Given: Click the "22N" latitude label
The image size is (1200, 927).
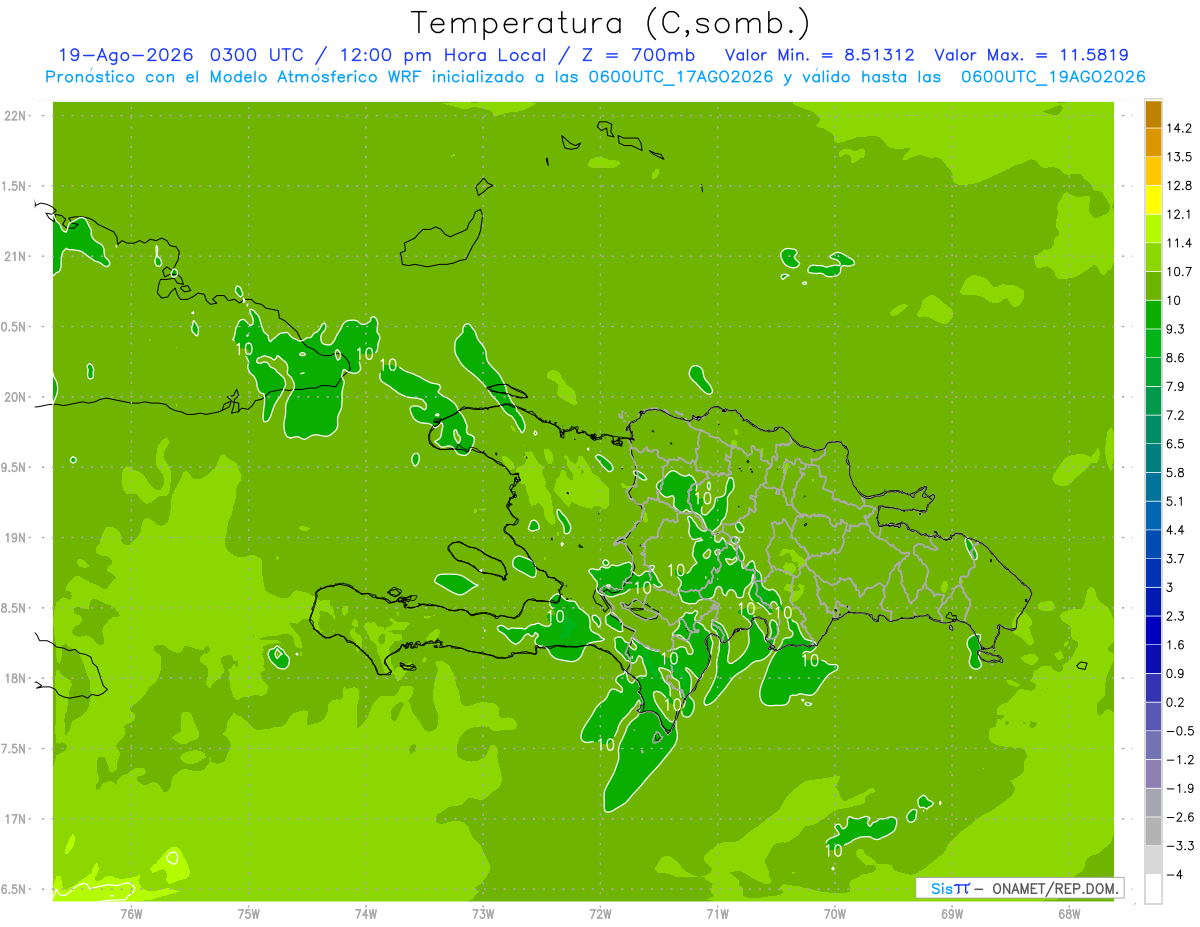Looking at the screenshot, I should [15, 116].
